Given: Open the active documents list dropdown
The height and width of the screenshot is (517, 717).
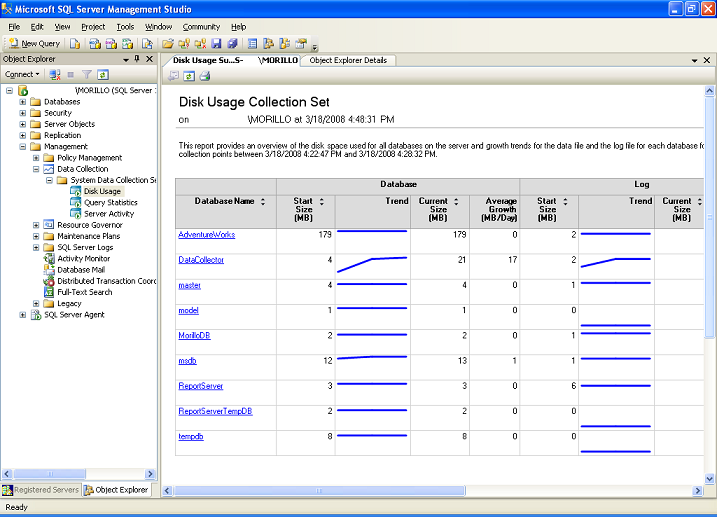Looking at the screenshot, I should pyautogui.click(x=695, y=60).
